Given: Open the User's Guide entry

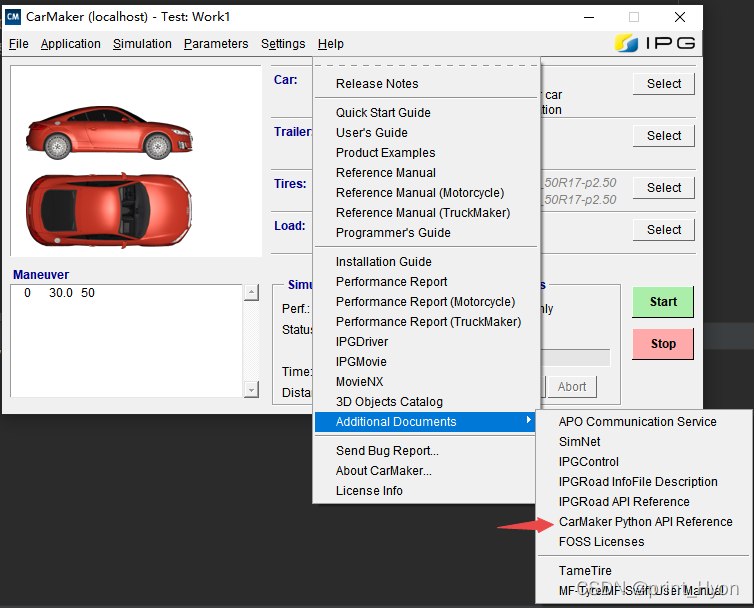Looking at the screenshot, I should [x=426, y=133].
